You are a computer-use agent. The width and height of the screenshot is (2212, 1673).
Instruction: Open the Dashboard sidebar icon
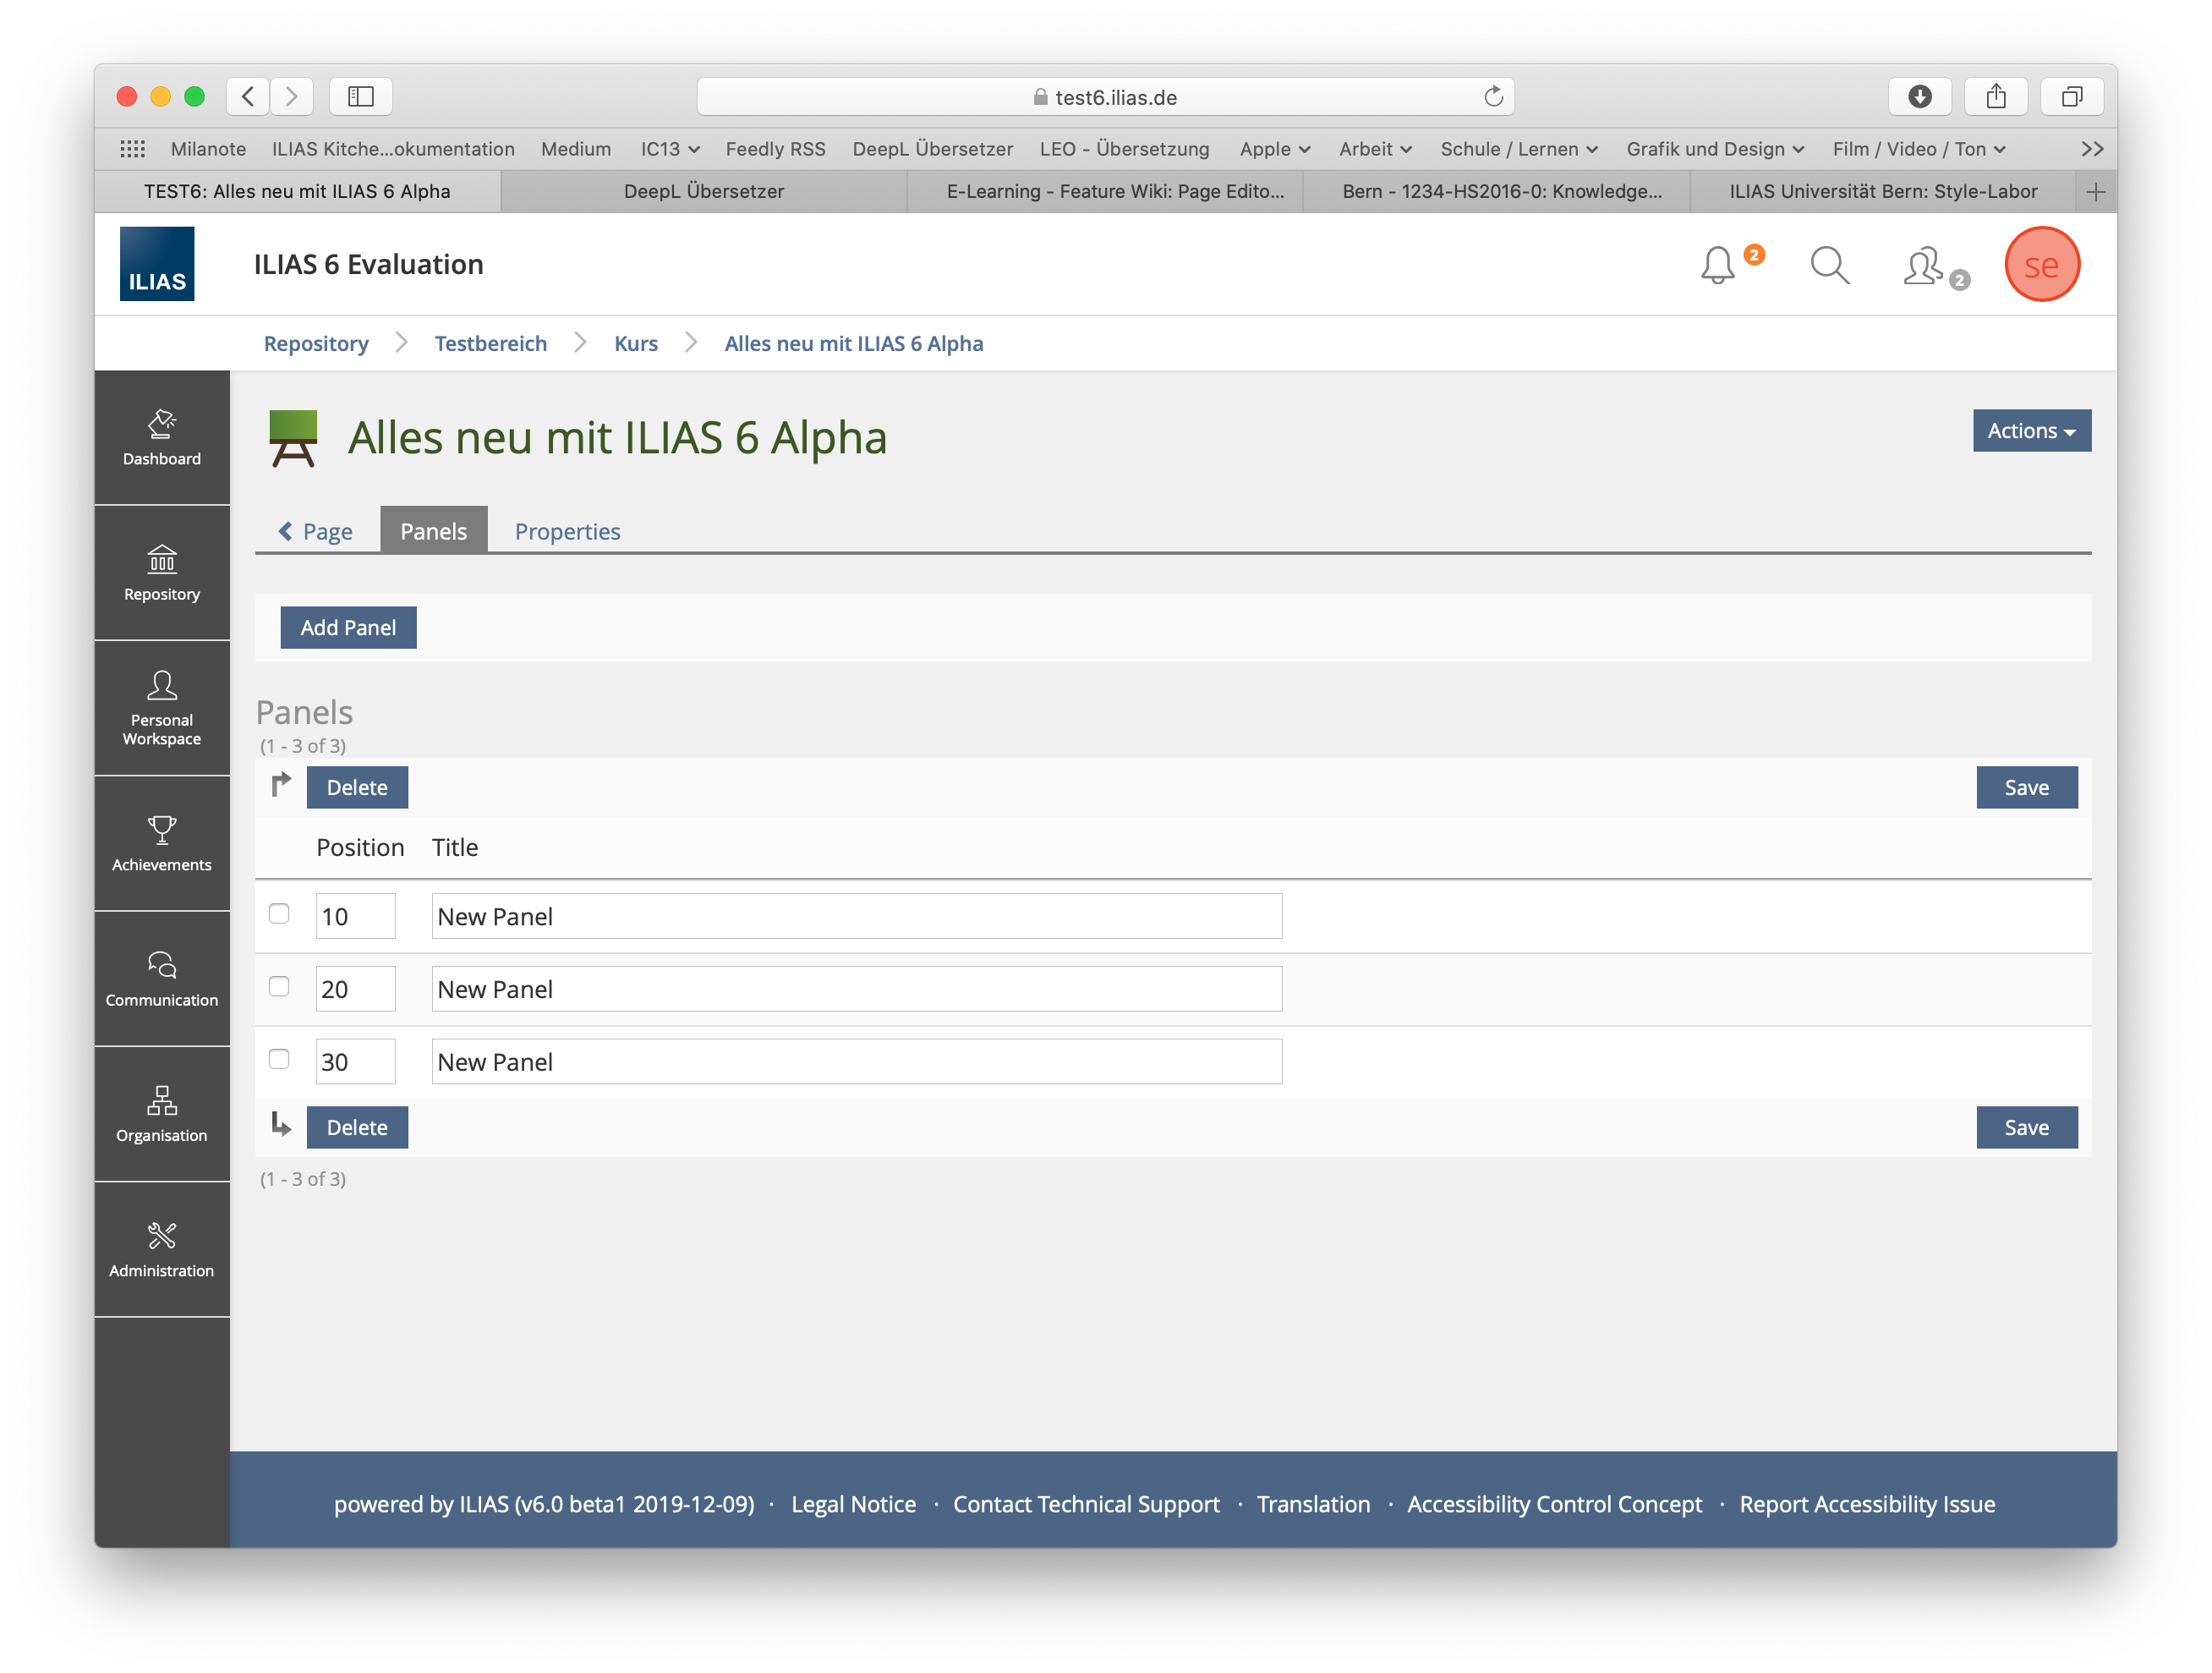point(161,437)
